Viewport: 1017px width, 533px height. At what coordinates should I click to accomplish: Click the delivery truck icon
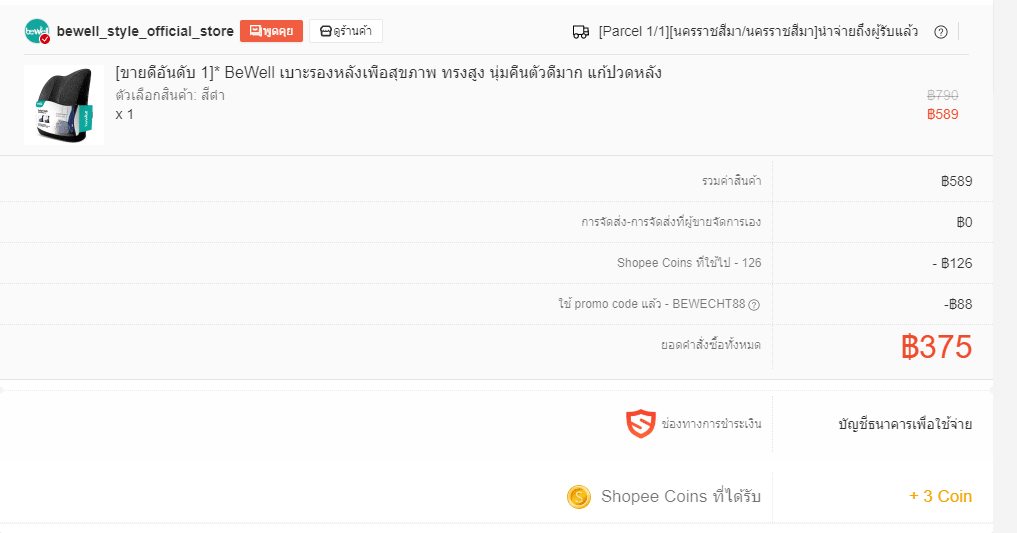pos(580,32)
